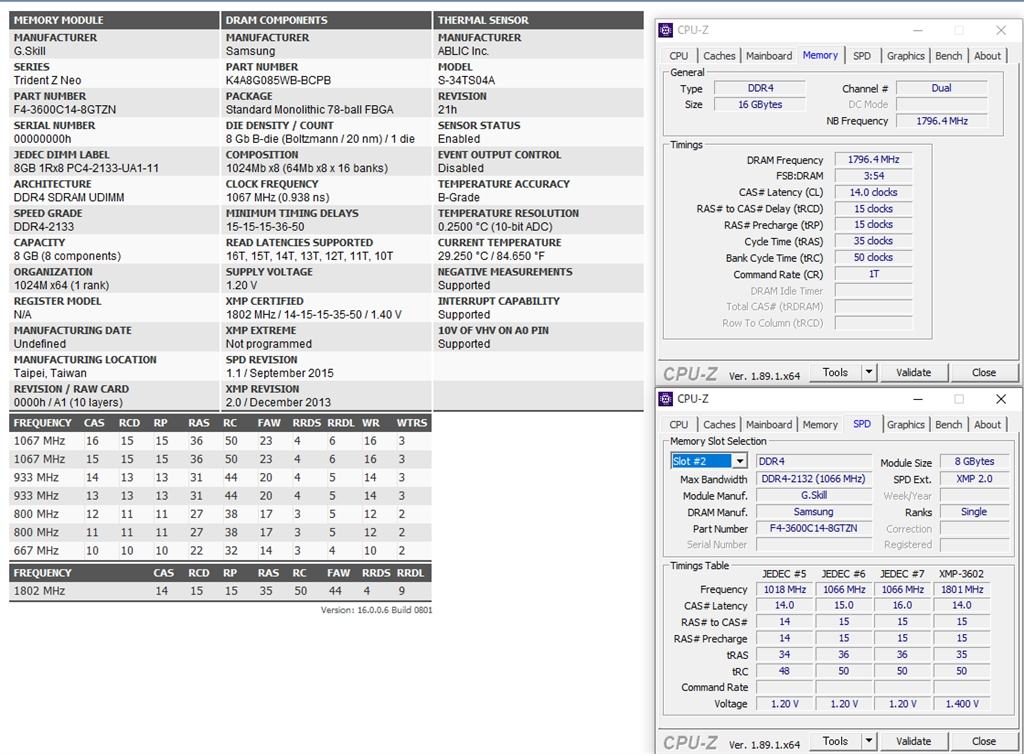
Task: Click the Max Bandwidth DDR4-2132 field
Action: tap(813, 479)
